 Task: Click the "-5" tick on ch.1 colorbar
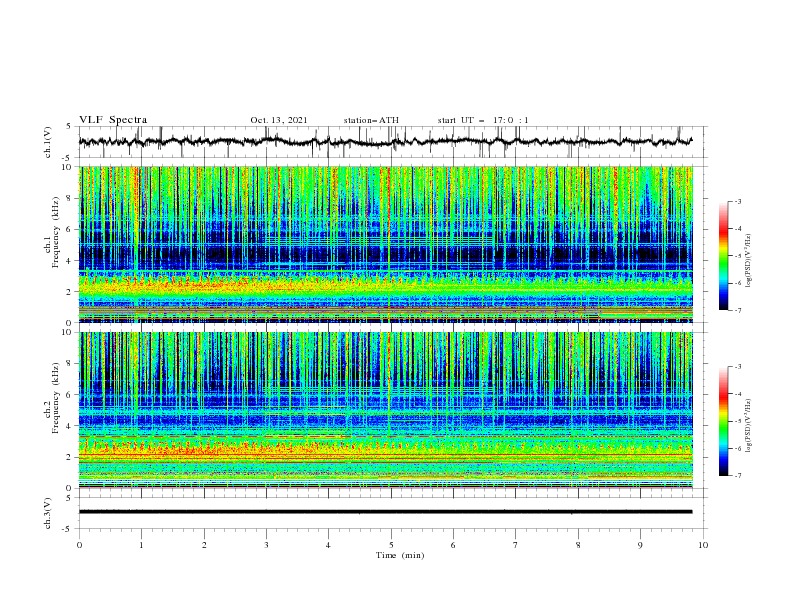click(x=737, y=256)
